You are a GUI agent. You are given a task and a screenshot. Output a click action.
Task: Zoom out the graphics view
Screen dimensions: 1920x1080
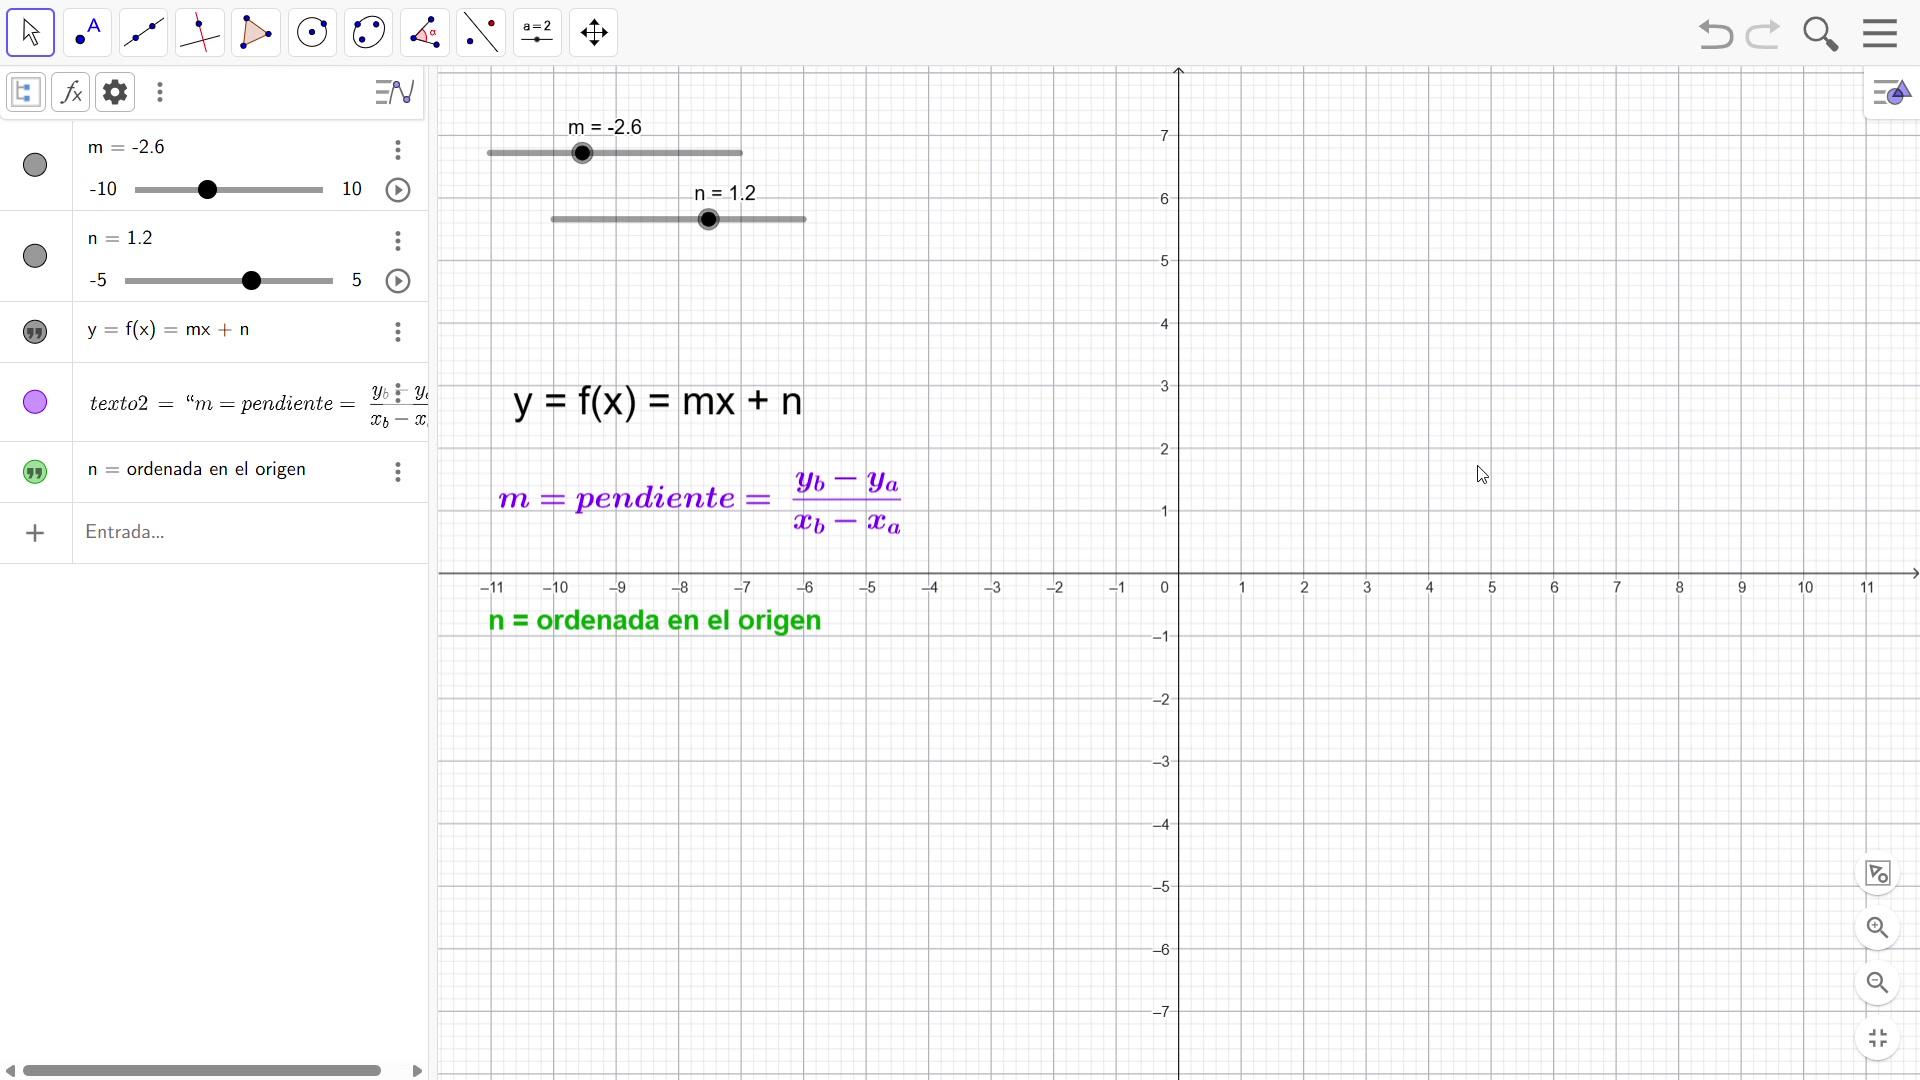tap(1878, 984)
